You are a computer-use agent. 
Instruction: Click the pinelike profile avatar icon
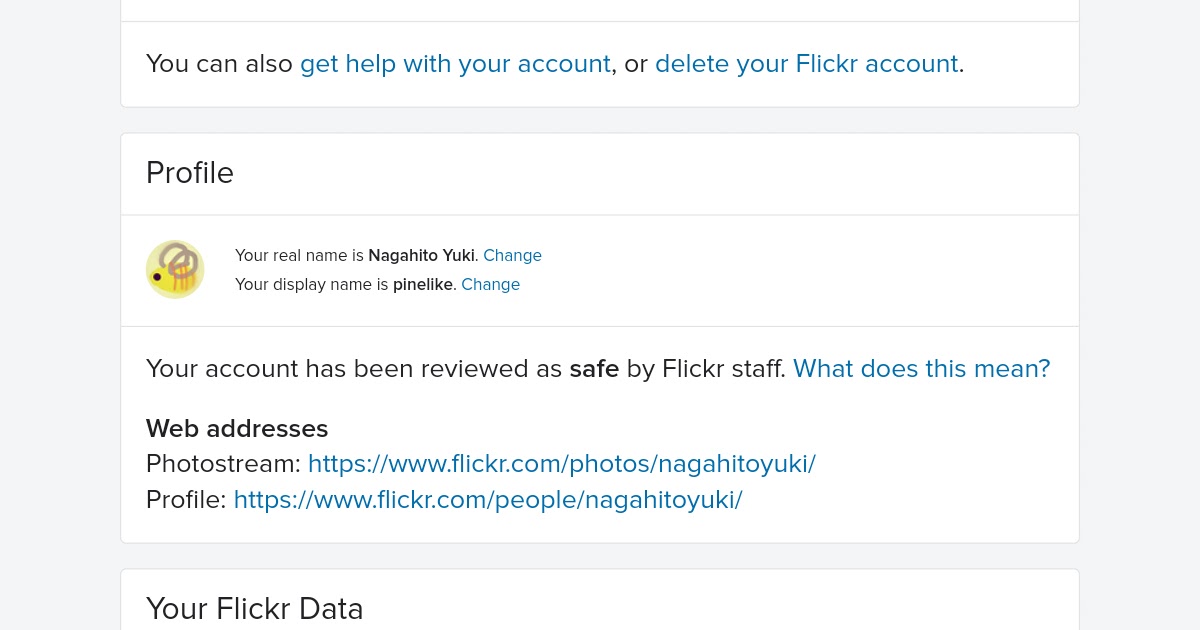[175, 269]
